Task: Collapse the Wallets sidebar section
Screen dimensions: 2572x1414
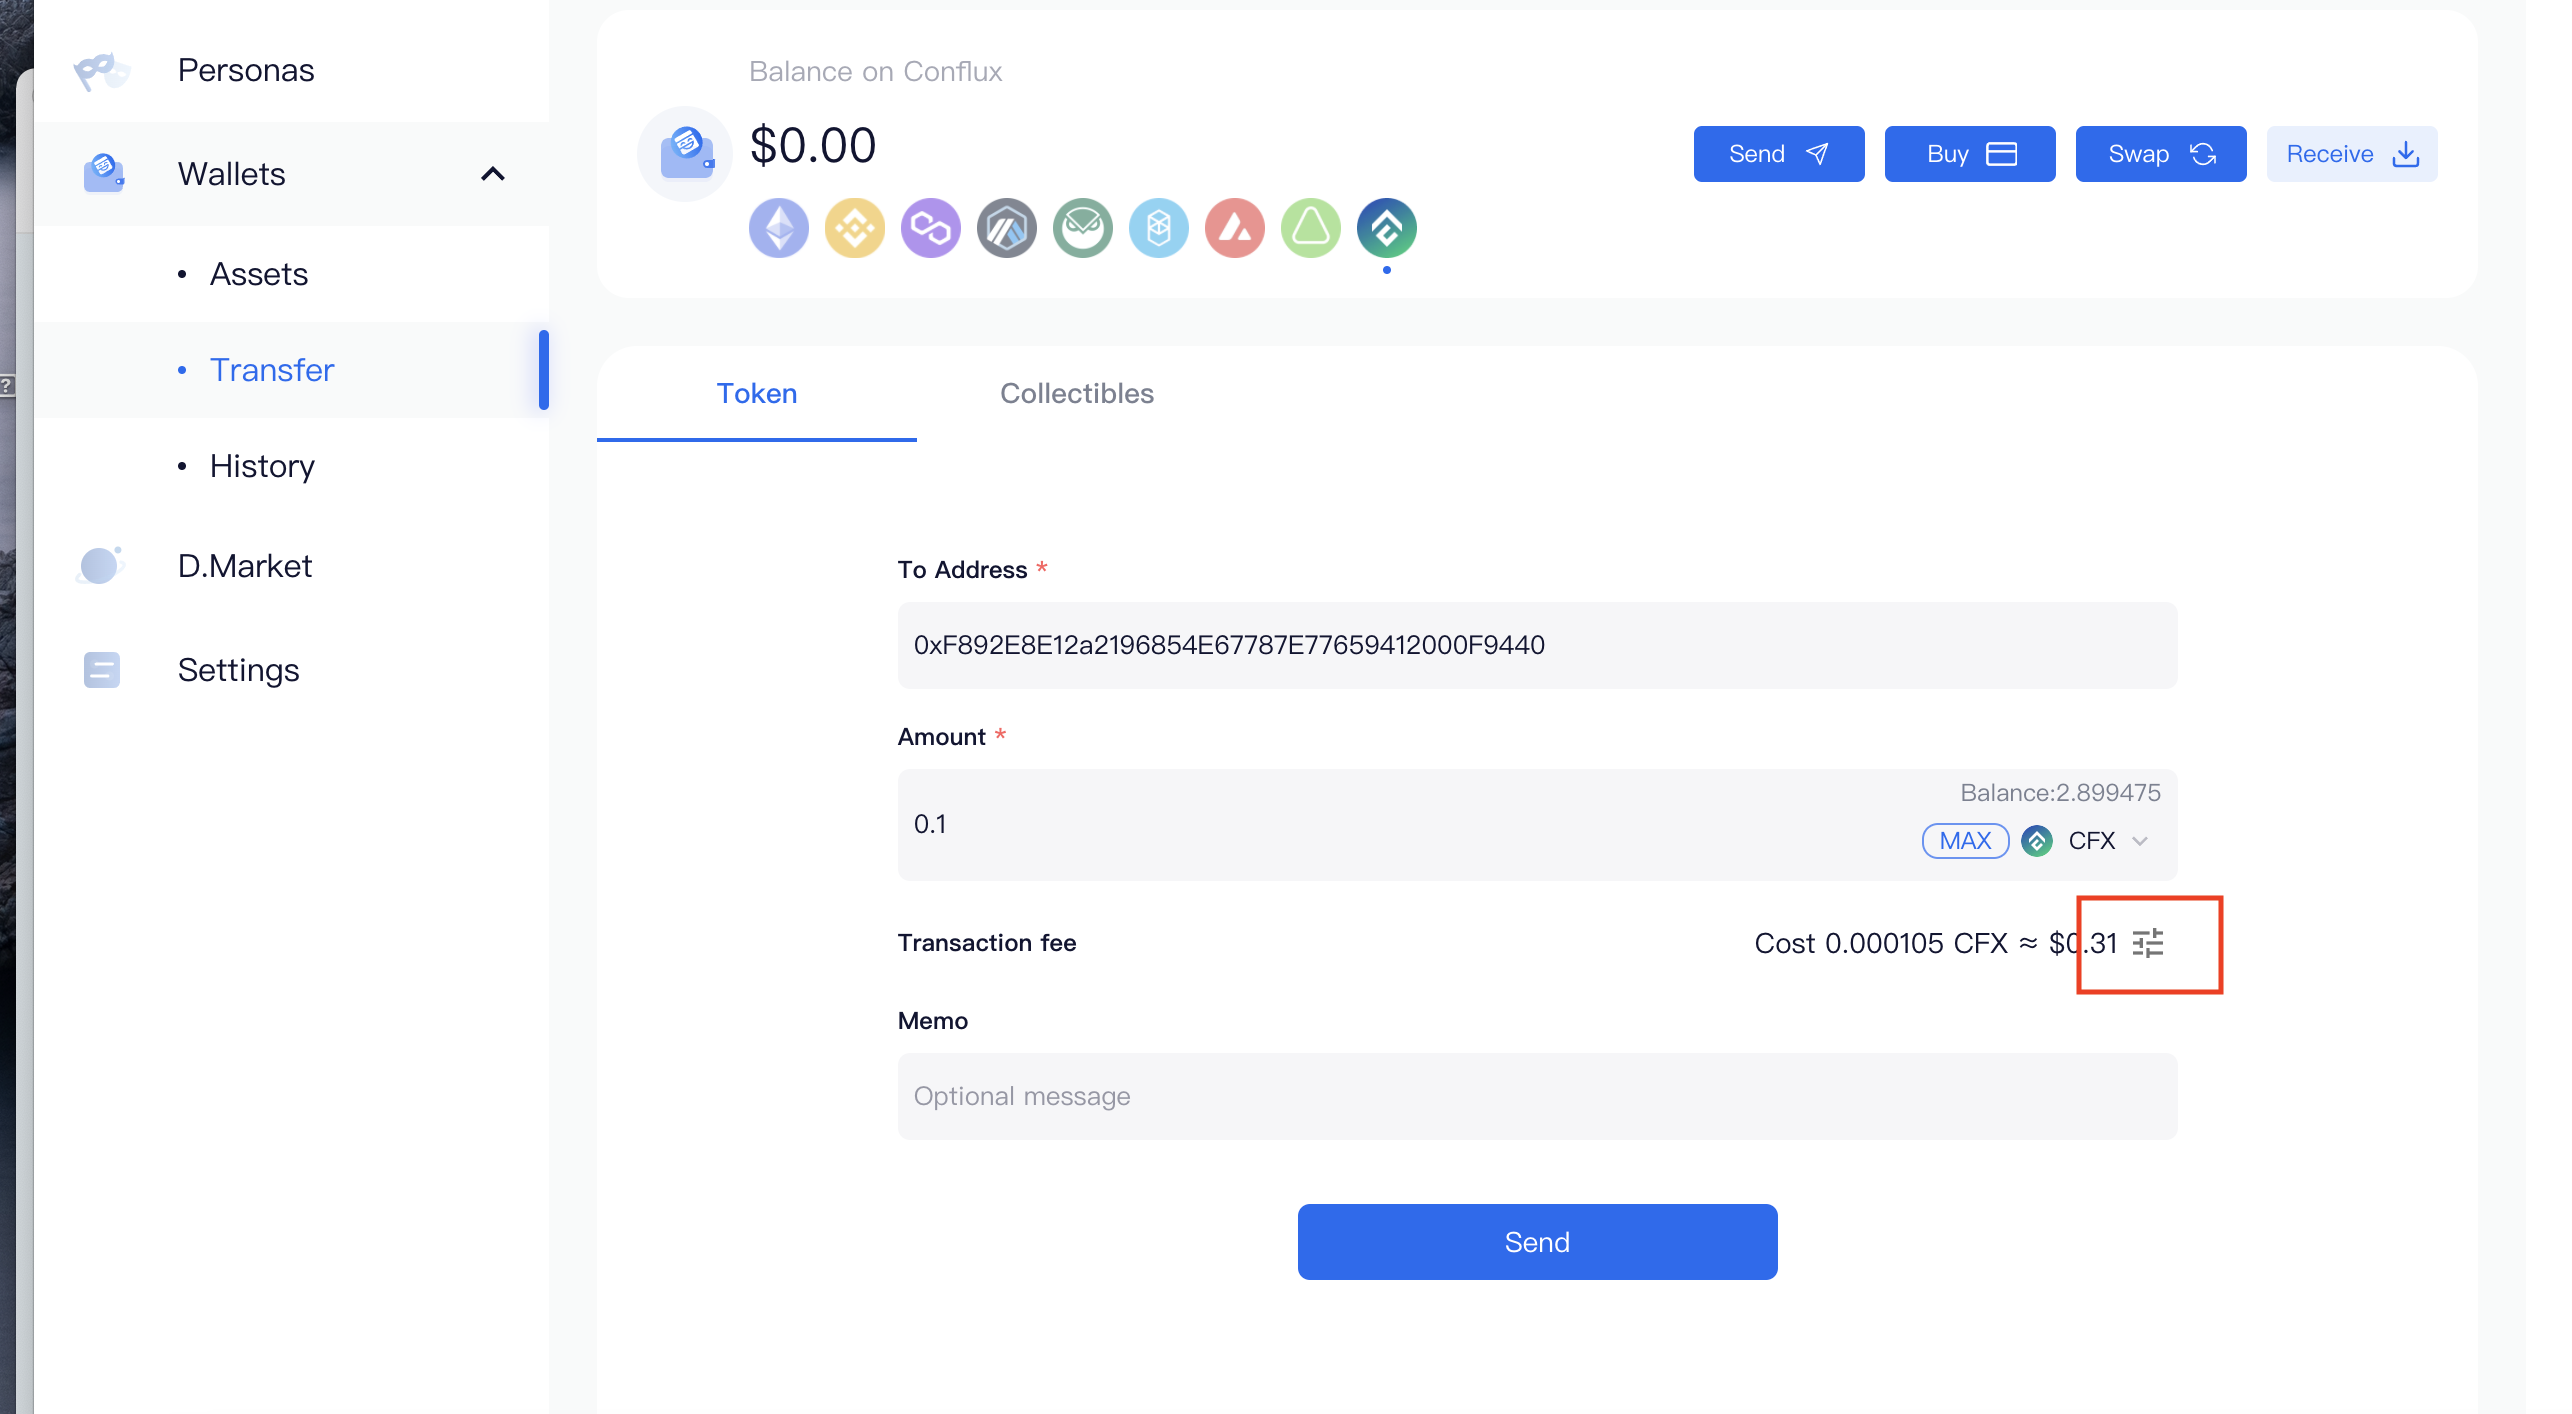Action: click(492, 174)
